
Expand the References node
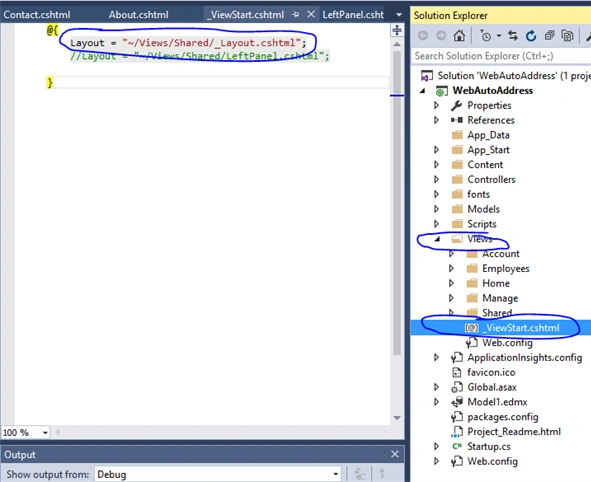click(x=436, y=120)
